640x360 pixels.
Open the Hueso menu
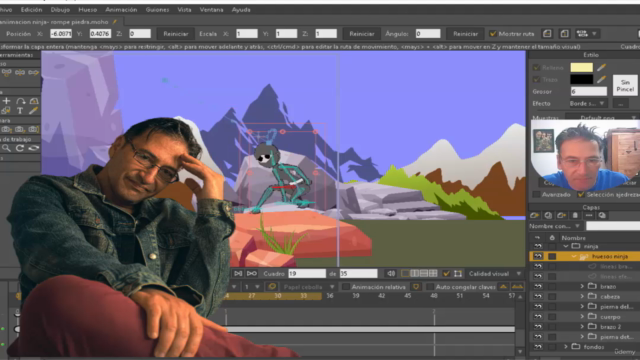[x=87, y=9]
